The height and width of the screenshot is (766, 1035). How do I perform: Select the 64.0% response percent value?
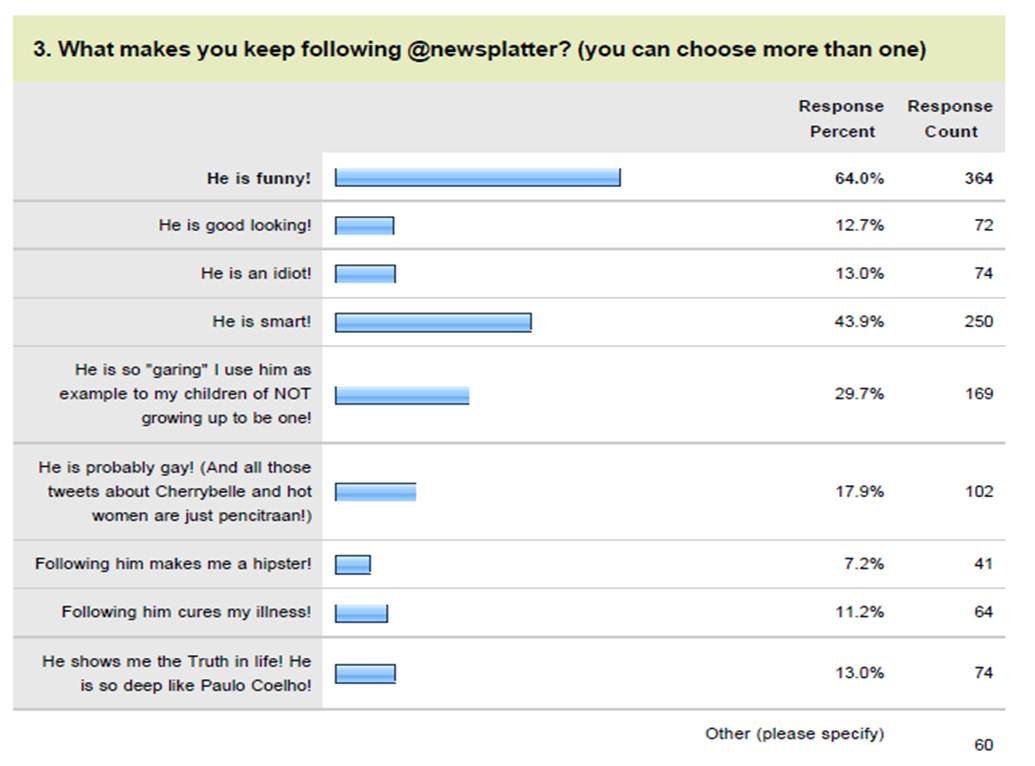859,178
